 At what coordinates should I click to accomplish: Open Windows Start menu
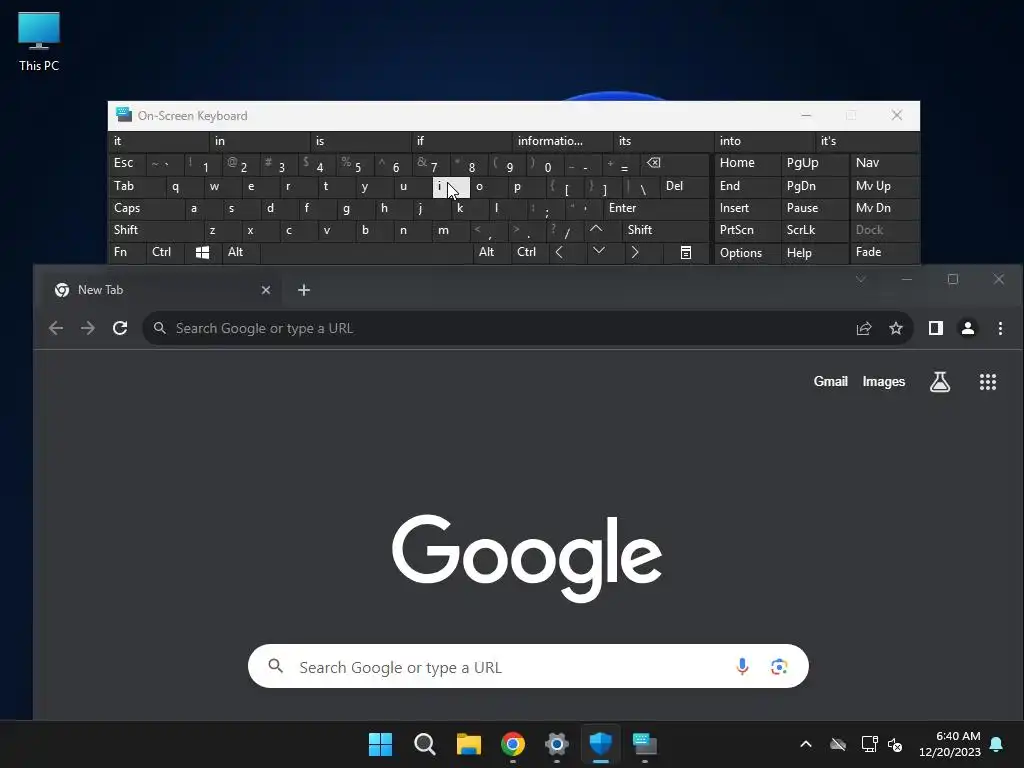(x=380, y=744)
